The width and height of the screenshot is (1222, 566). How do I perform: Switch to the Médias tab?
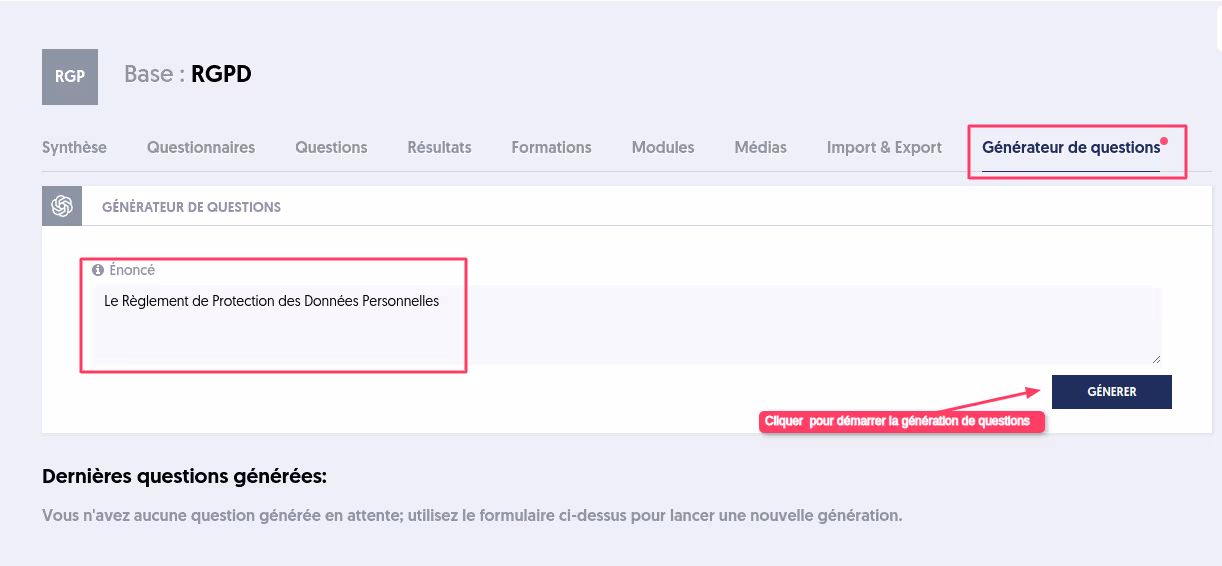coord(760,147)
